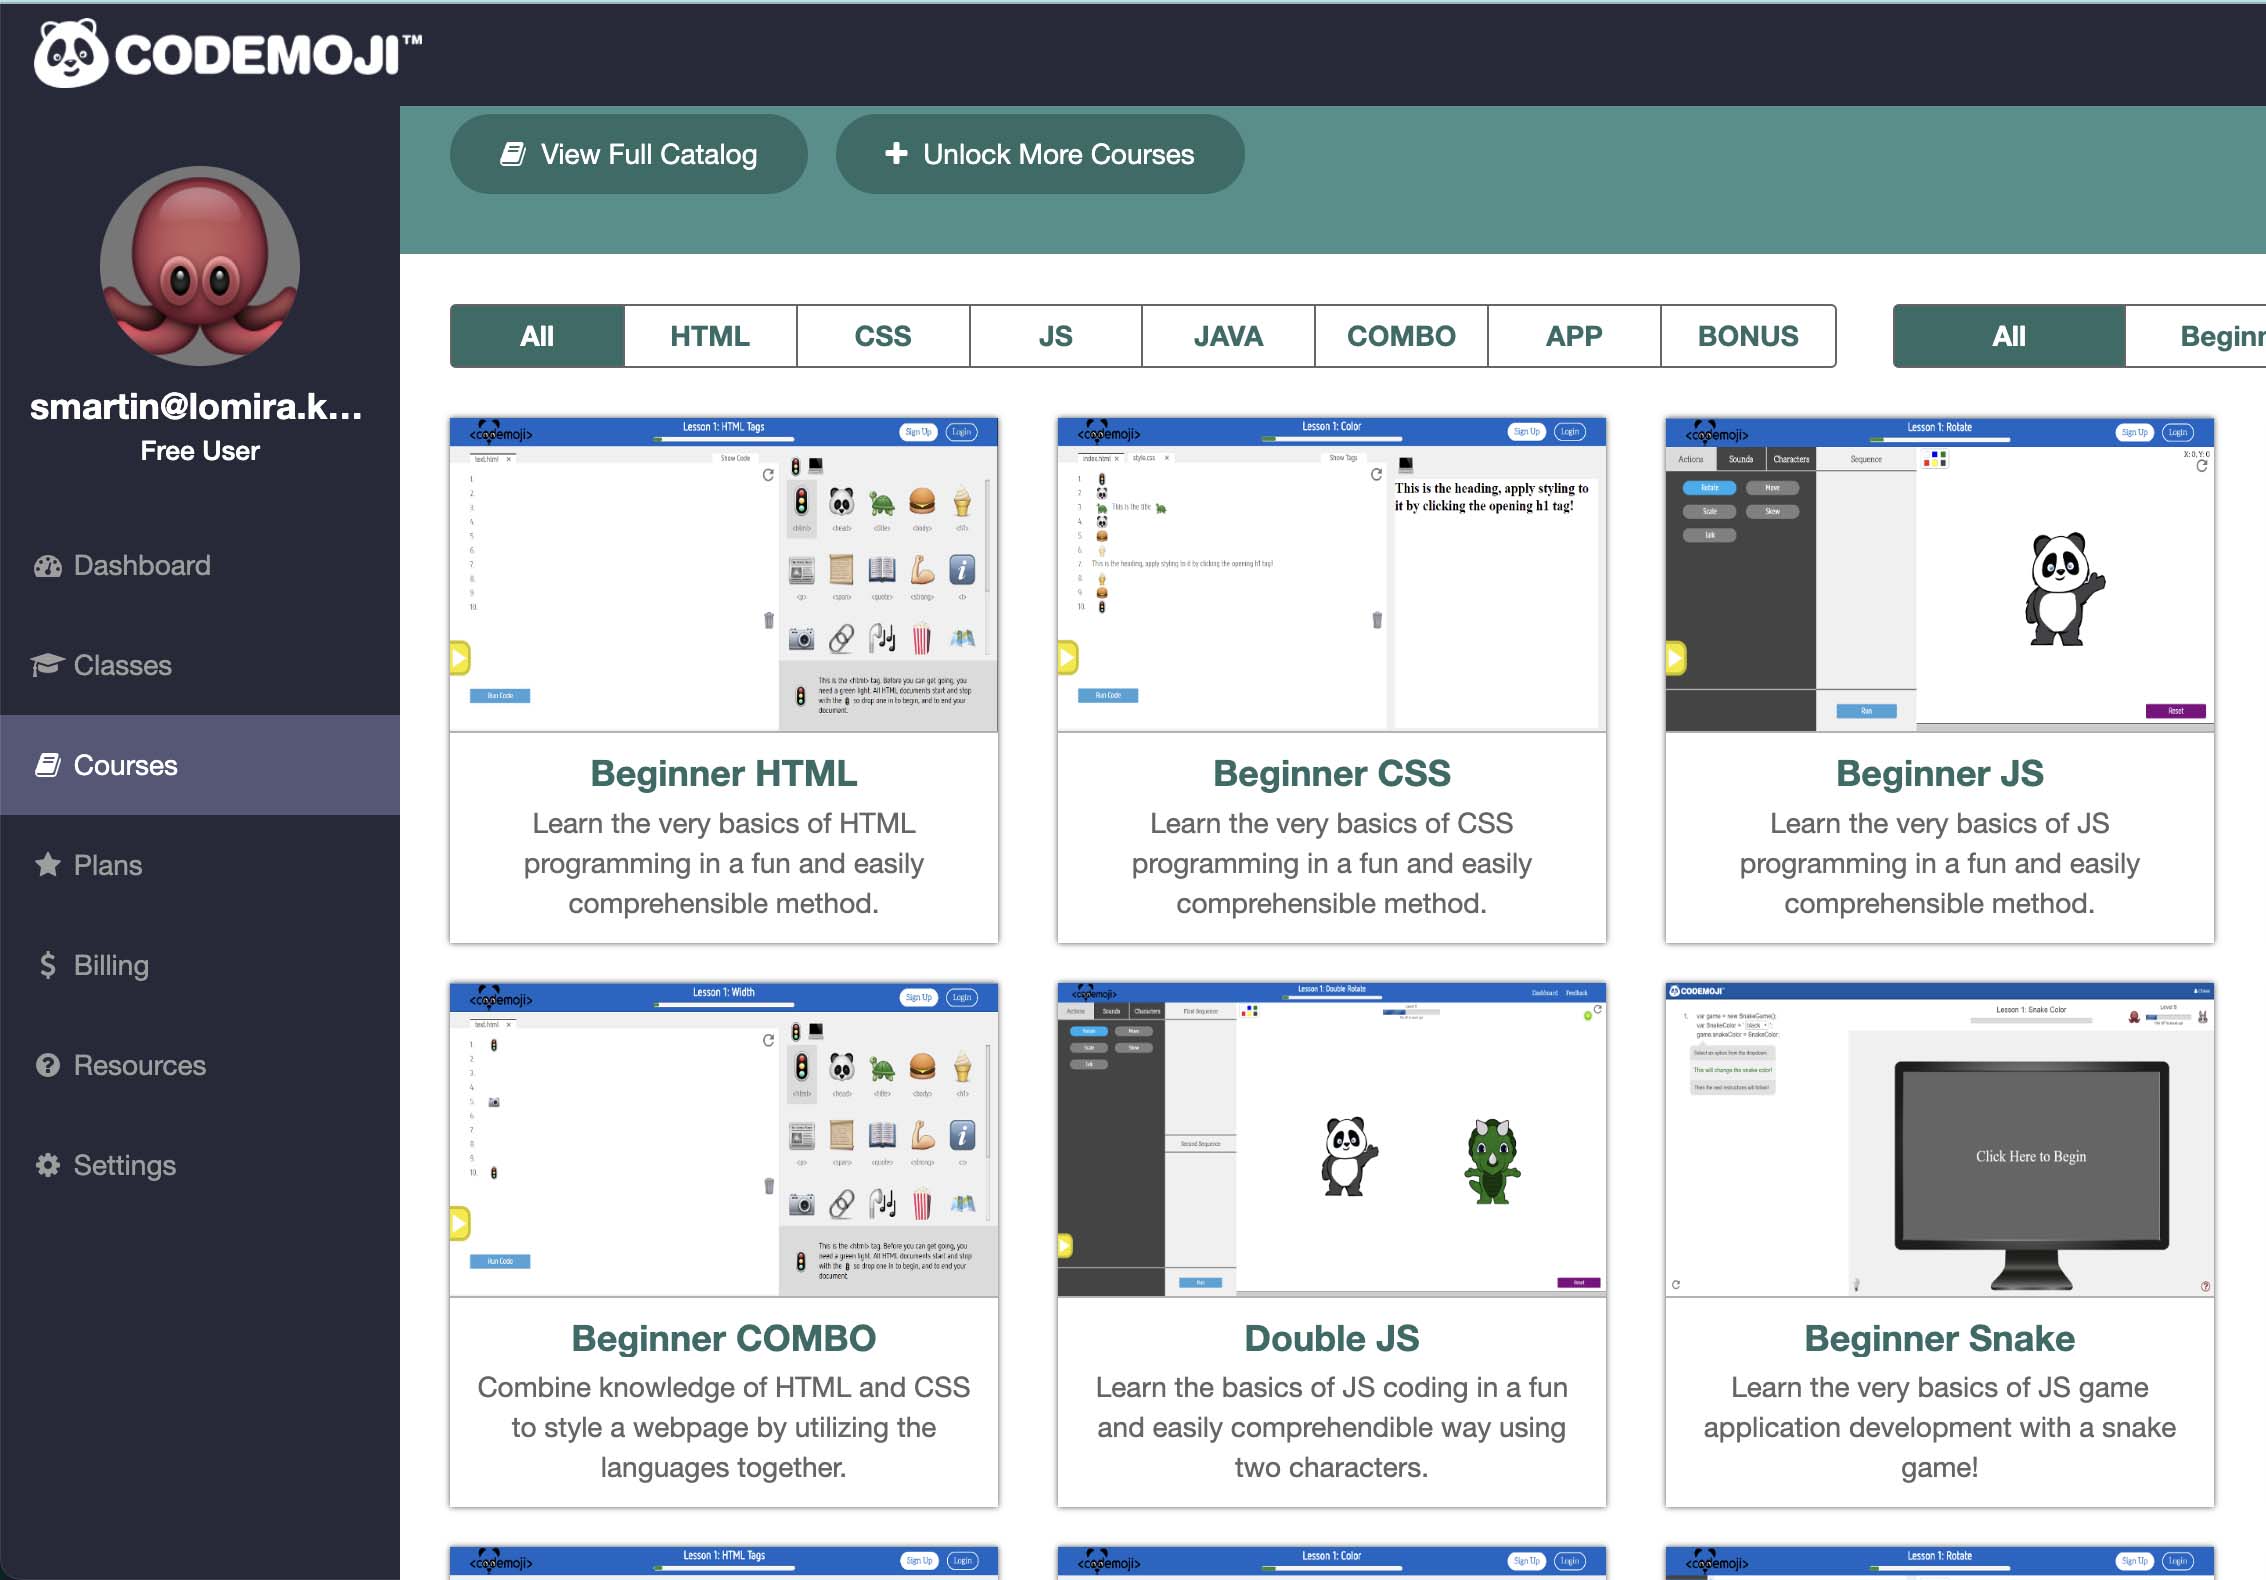Open Settings from the sidebar

[x=200, y=1165]
